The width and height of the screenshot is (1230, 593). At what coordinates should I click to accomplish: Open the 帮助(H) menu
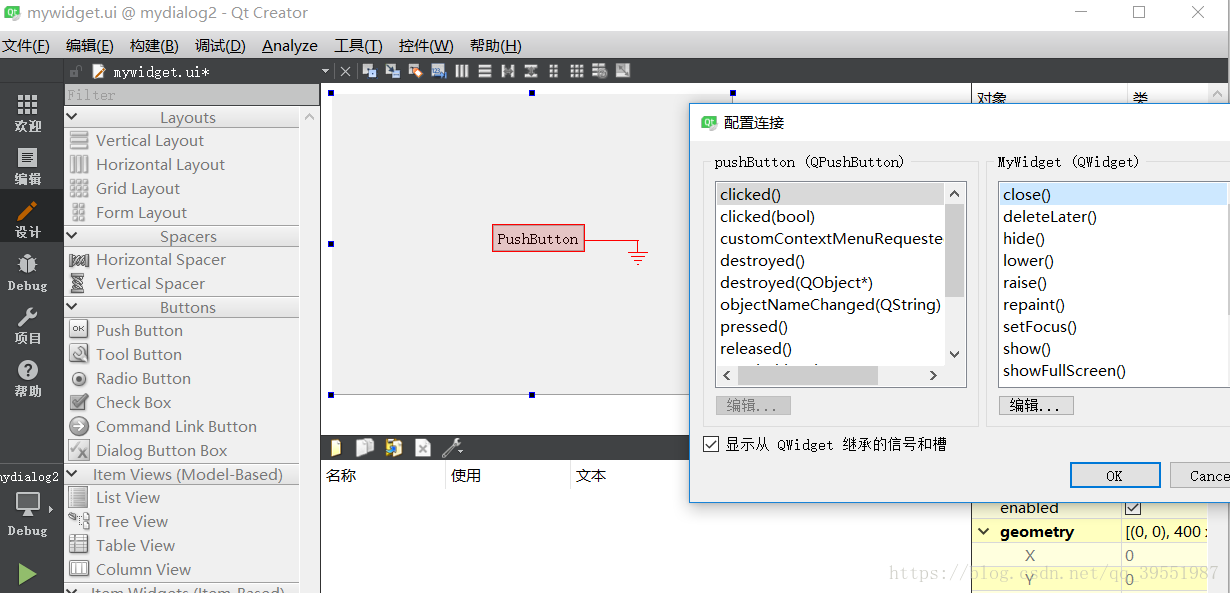[496, 45]
